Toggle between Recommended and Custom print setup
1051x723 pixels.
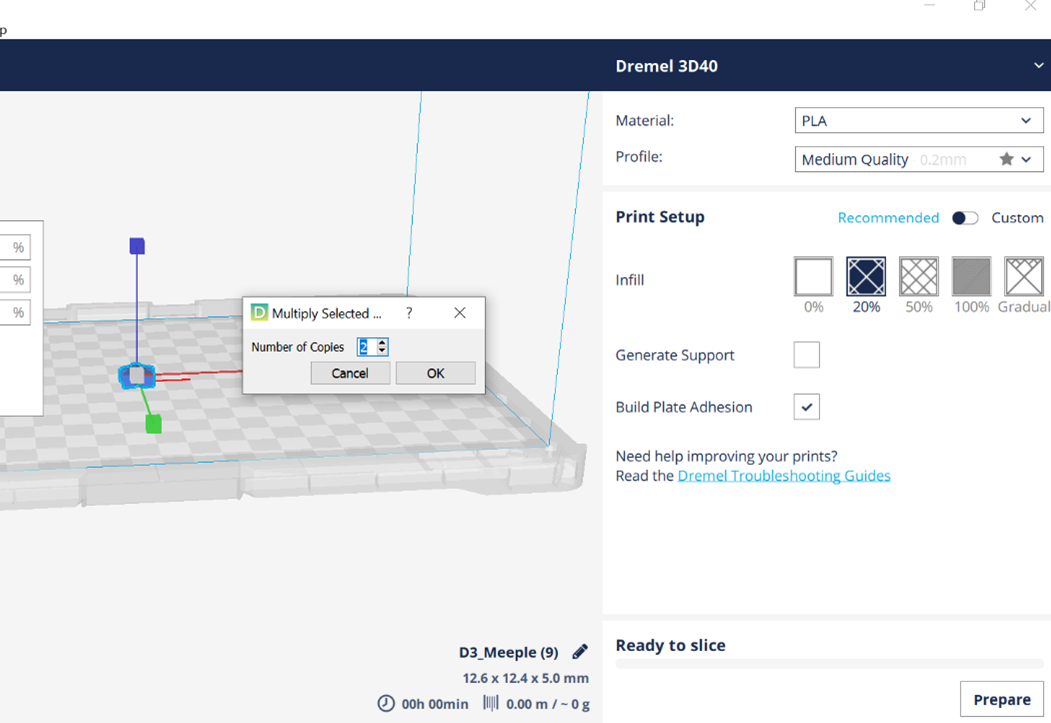pyautogui.click(x=965, y=218)
